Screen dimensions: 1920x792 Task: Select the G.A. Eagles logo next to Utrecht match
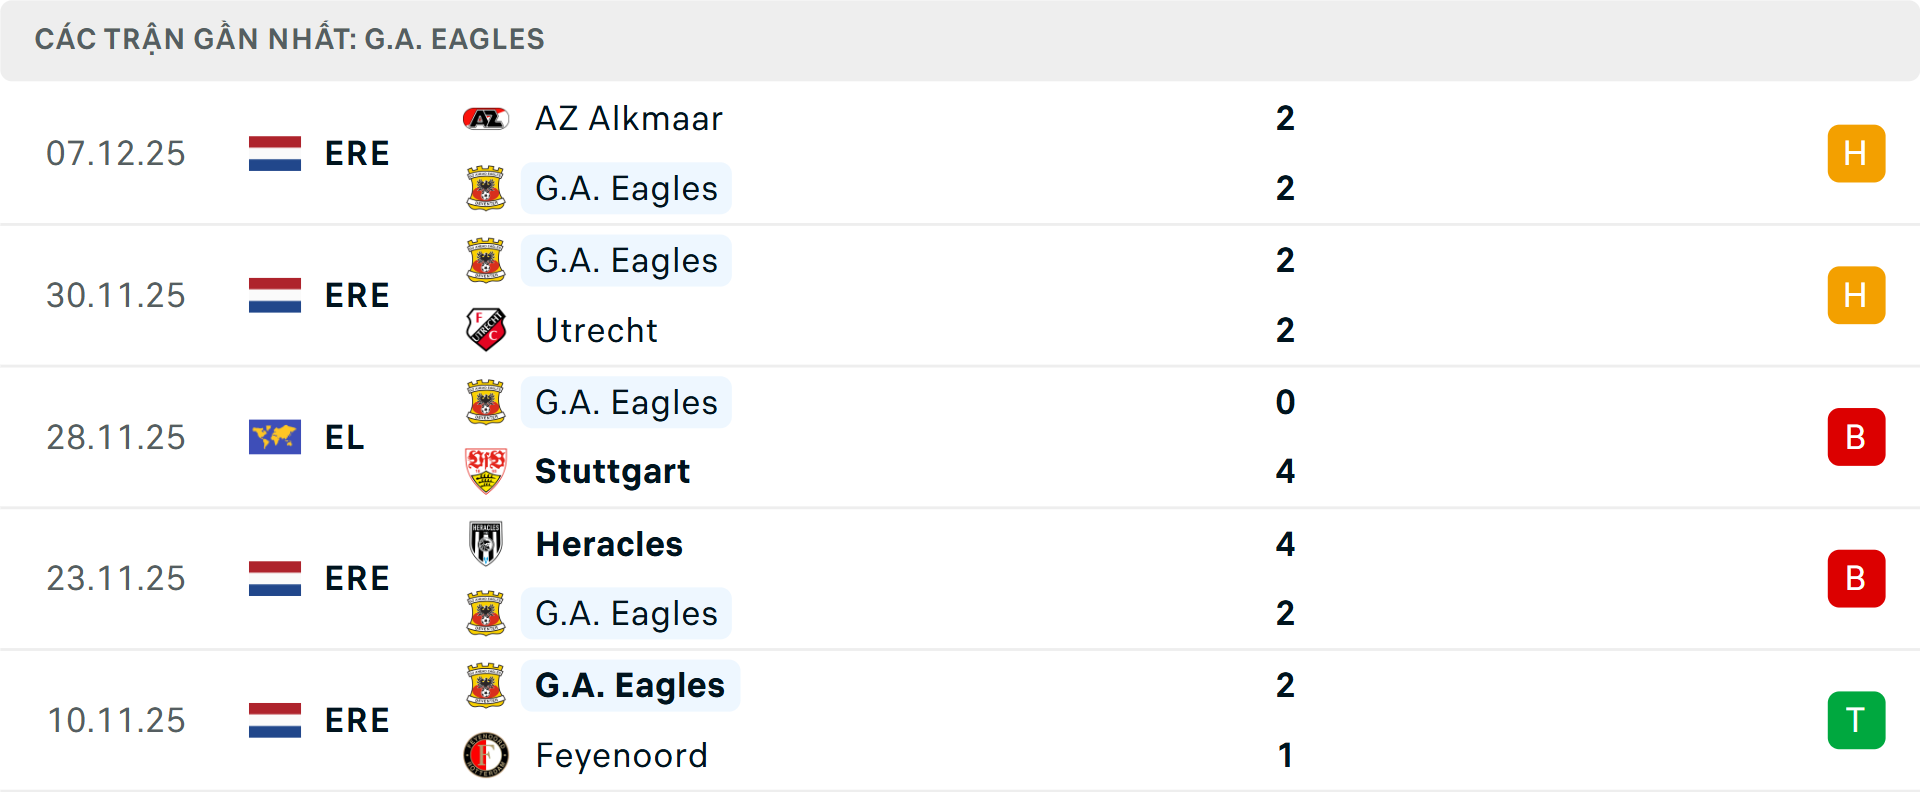click(487, 260)
